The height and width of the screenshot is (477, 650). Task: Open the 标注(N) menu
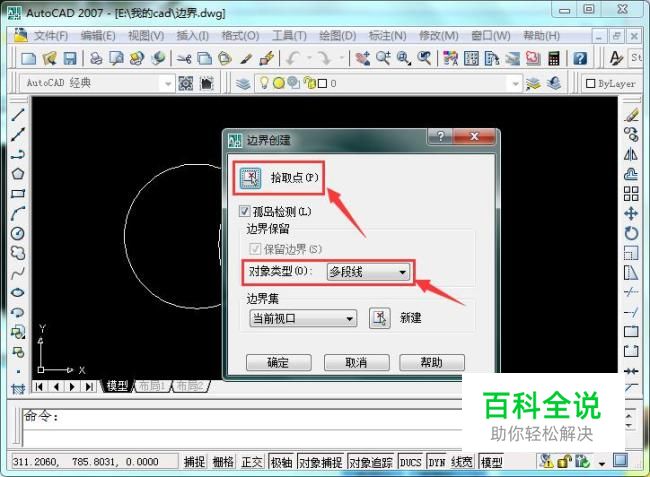click(x=387, y=36)
